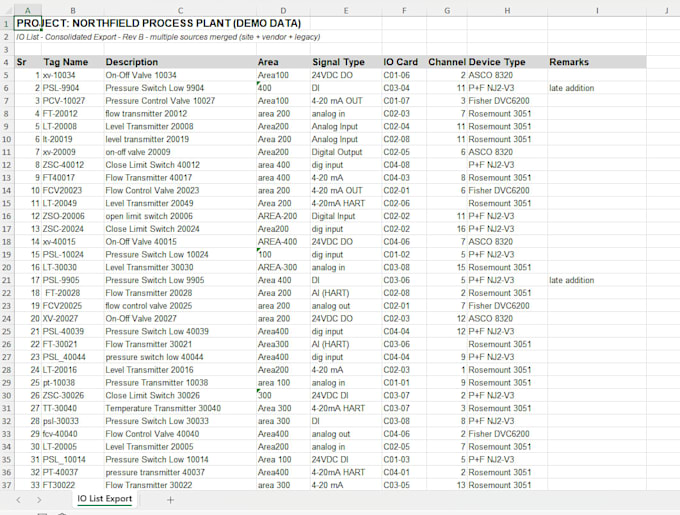Select the tag cell XV-20027

coord(73,319)
